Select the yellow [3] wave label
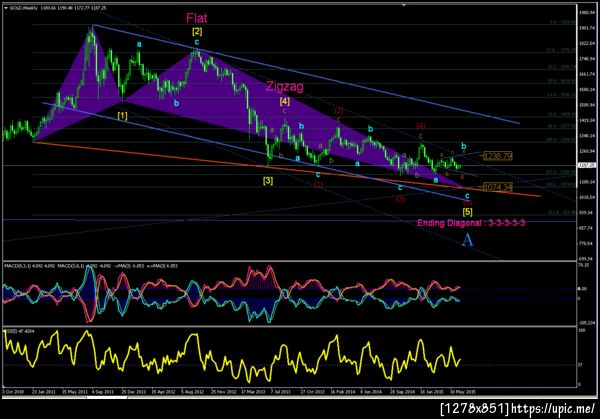The width and height of the screenshot is (600, 419). (x=268, y=180)
